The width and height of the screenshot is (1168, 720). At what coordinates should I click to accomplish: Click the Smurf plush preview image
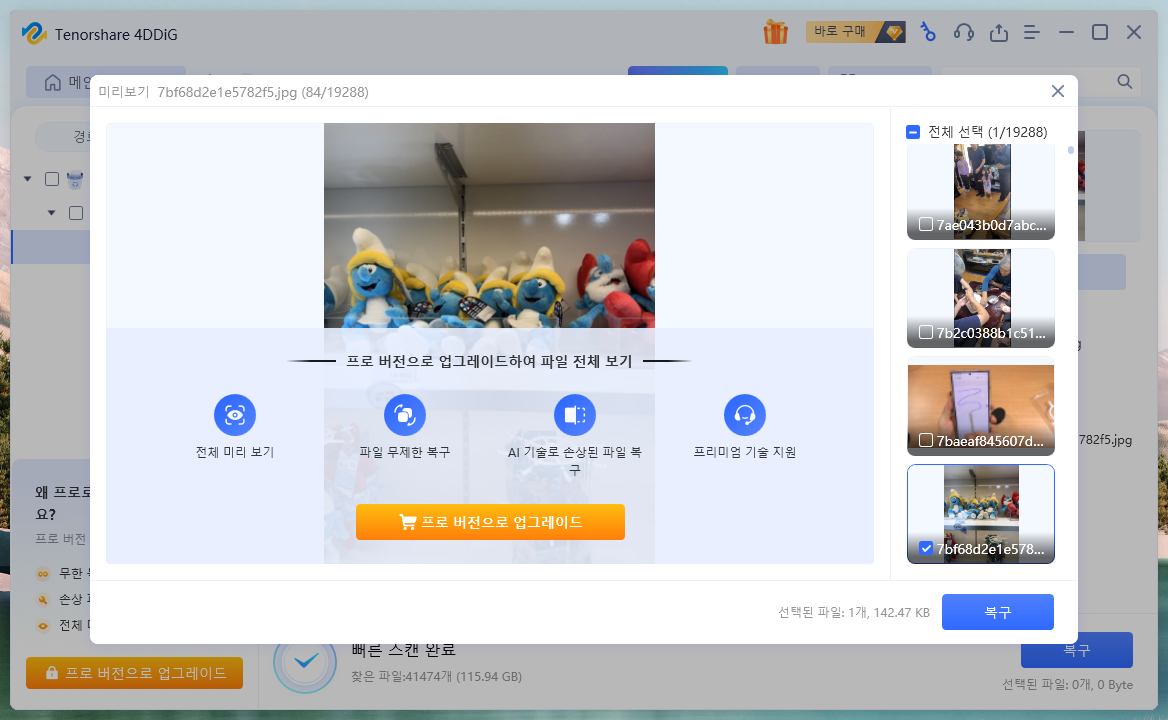pyautogui.click(x=489, y=225)
